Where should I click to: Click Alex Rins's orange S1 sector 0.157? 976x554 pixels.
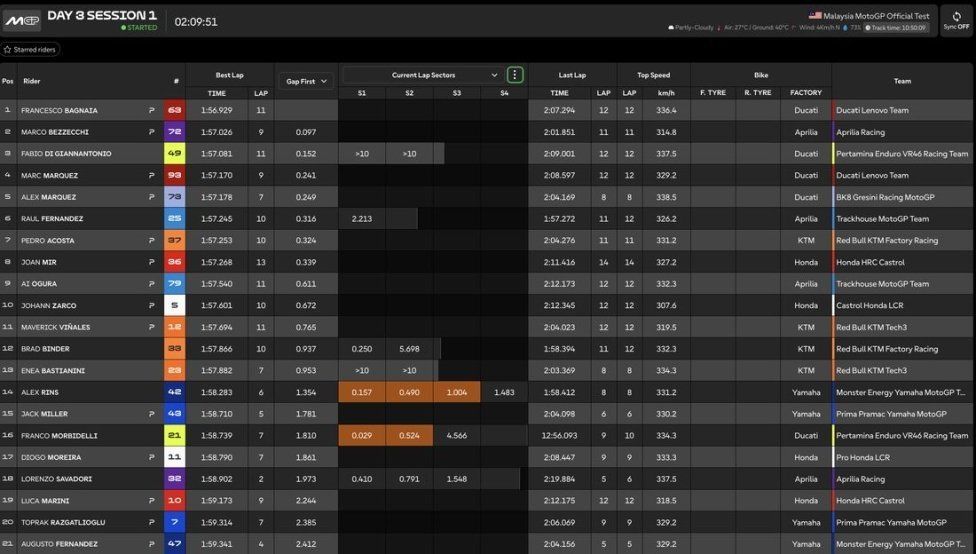pyautogui.click(x=362, y=392)
